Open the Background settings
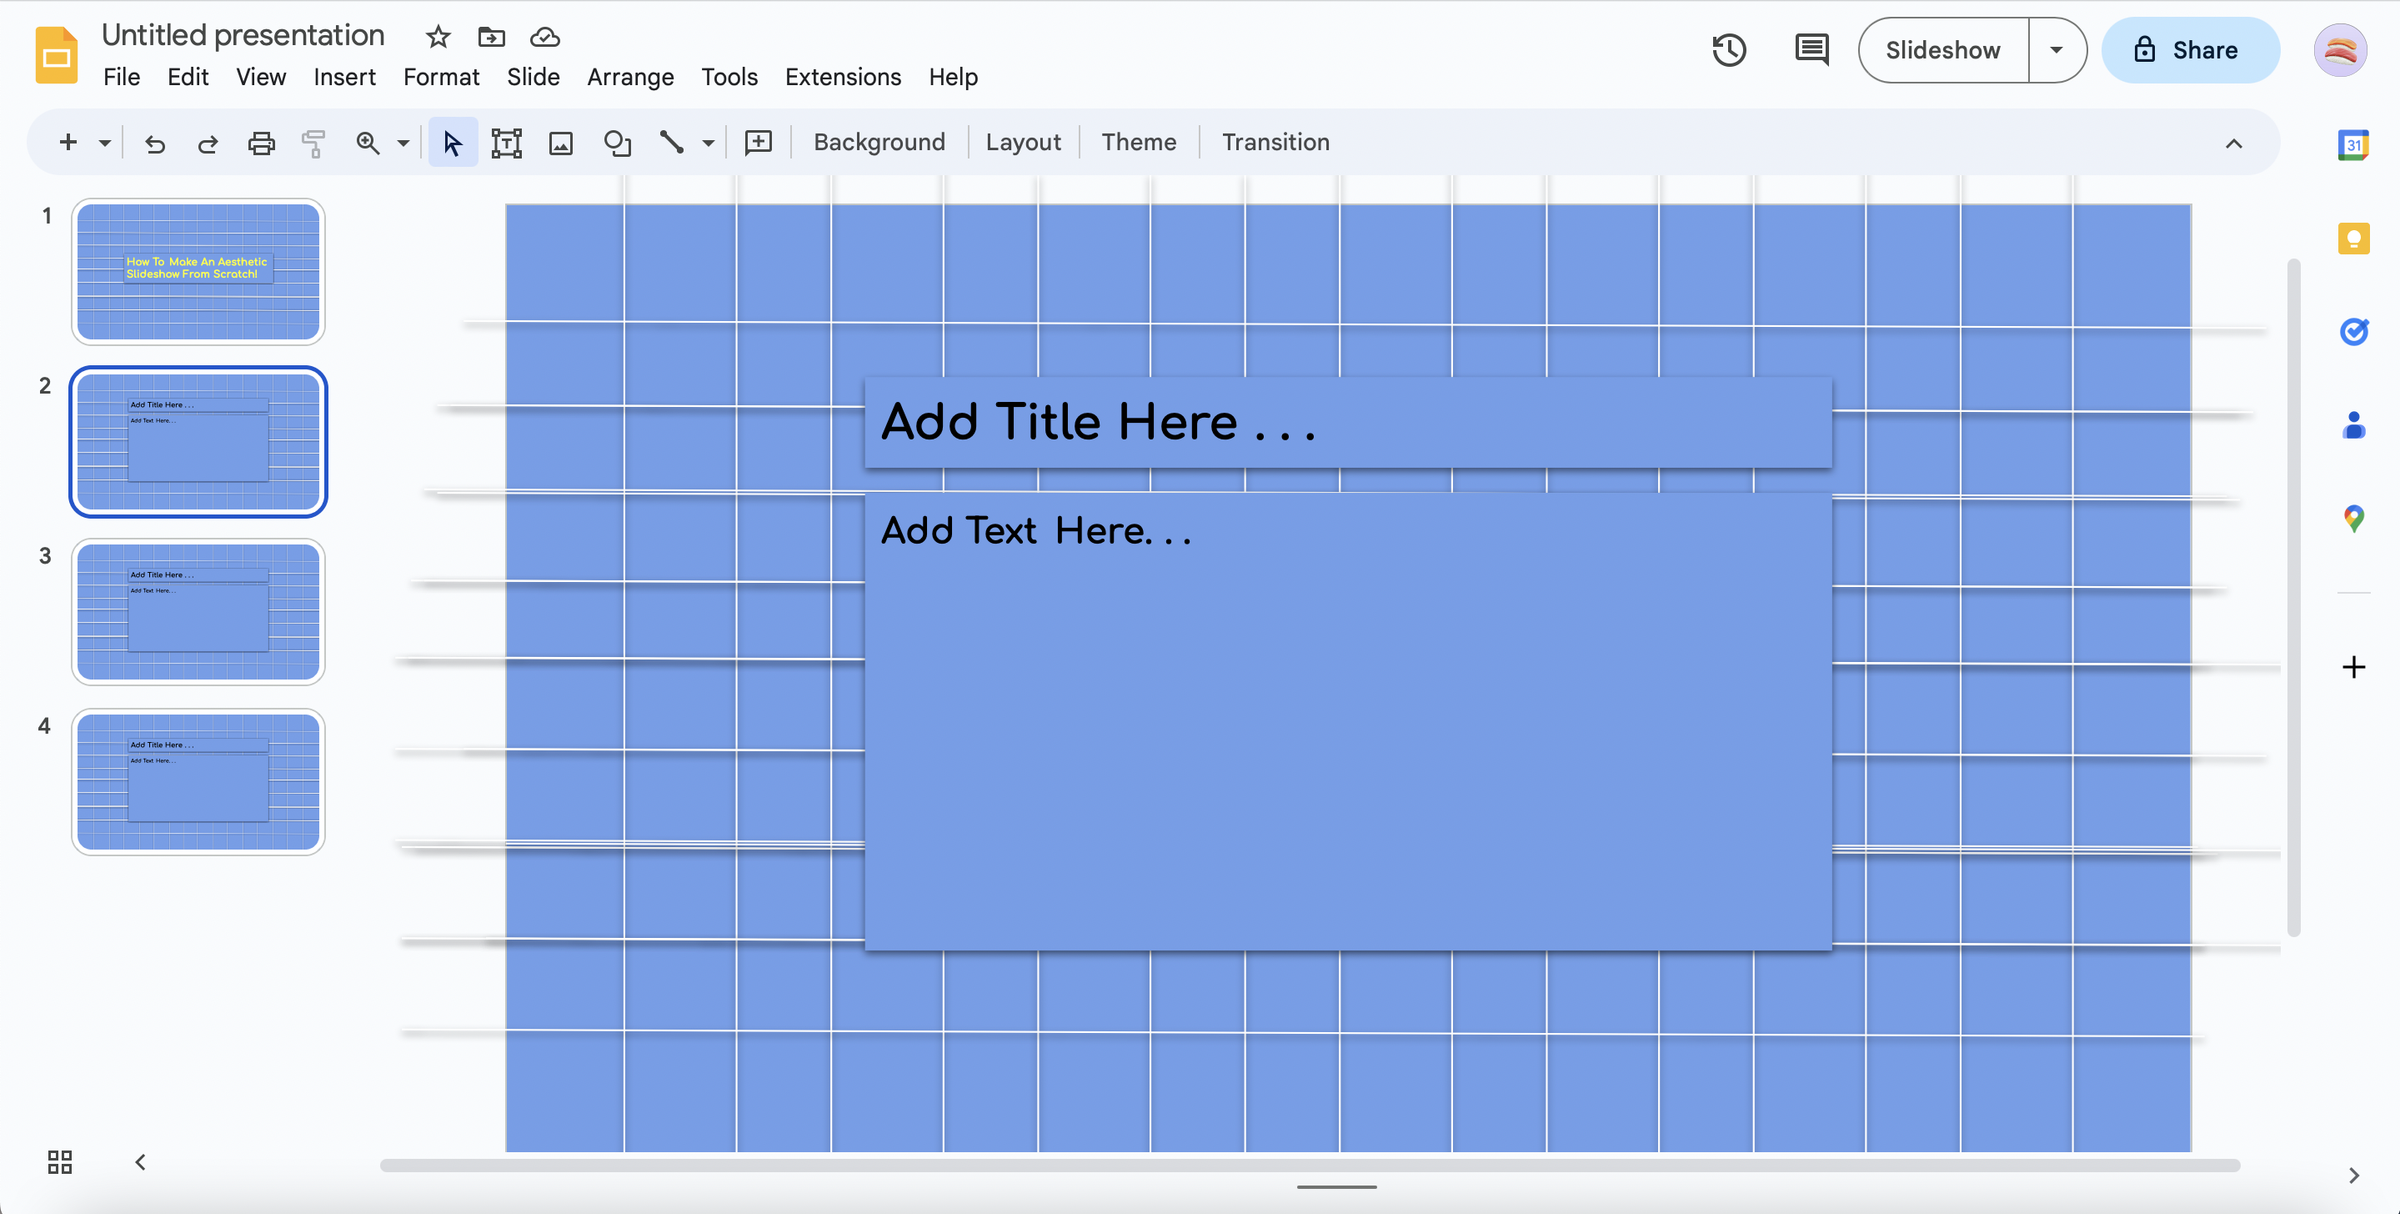The image size is (2400, 1214). point(879,142)
